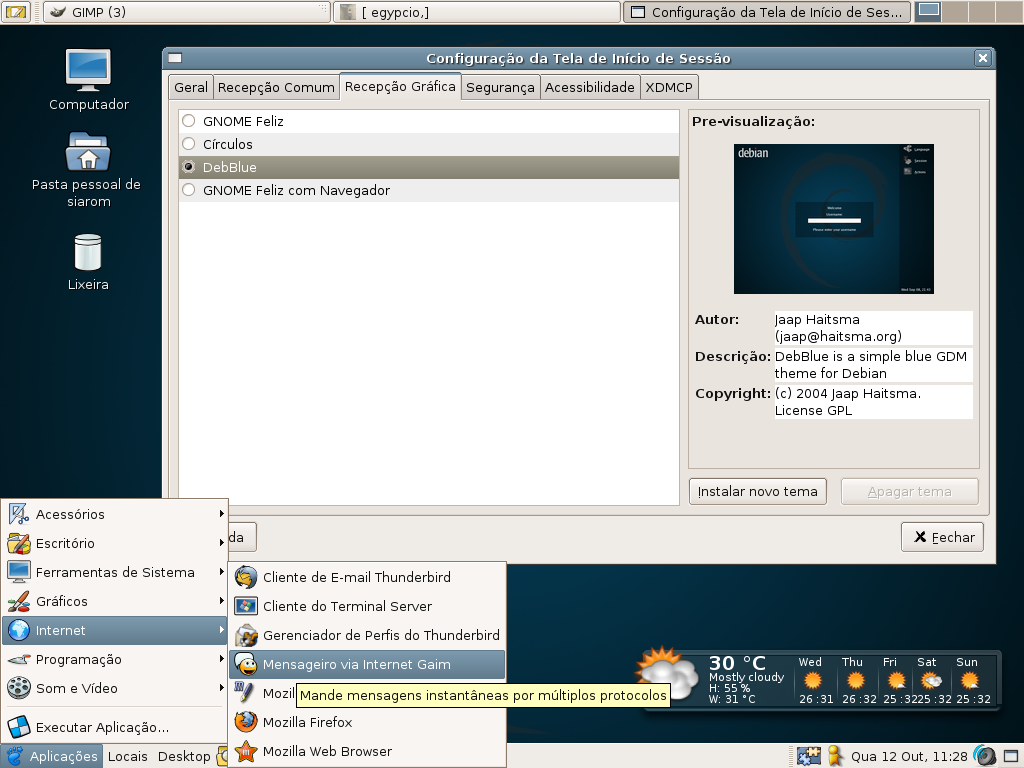Viewport: 1024px width, 768px height.
Task: Switch to the Recepção Comum tab
Action: coord(276,88)
